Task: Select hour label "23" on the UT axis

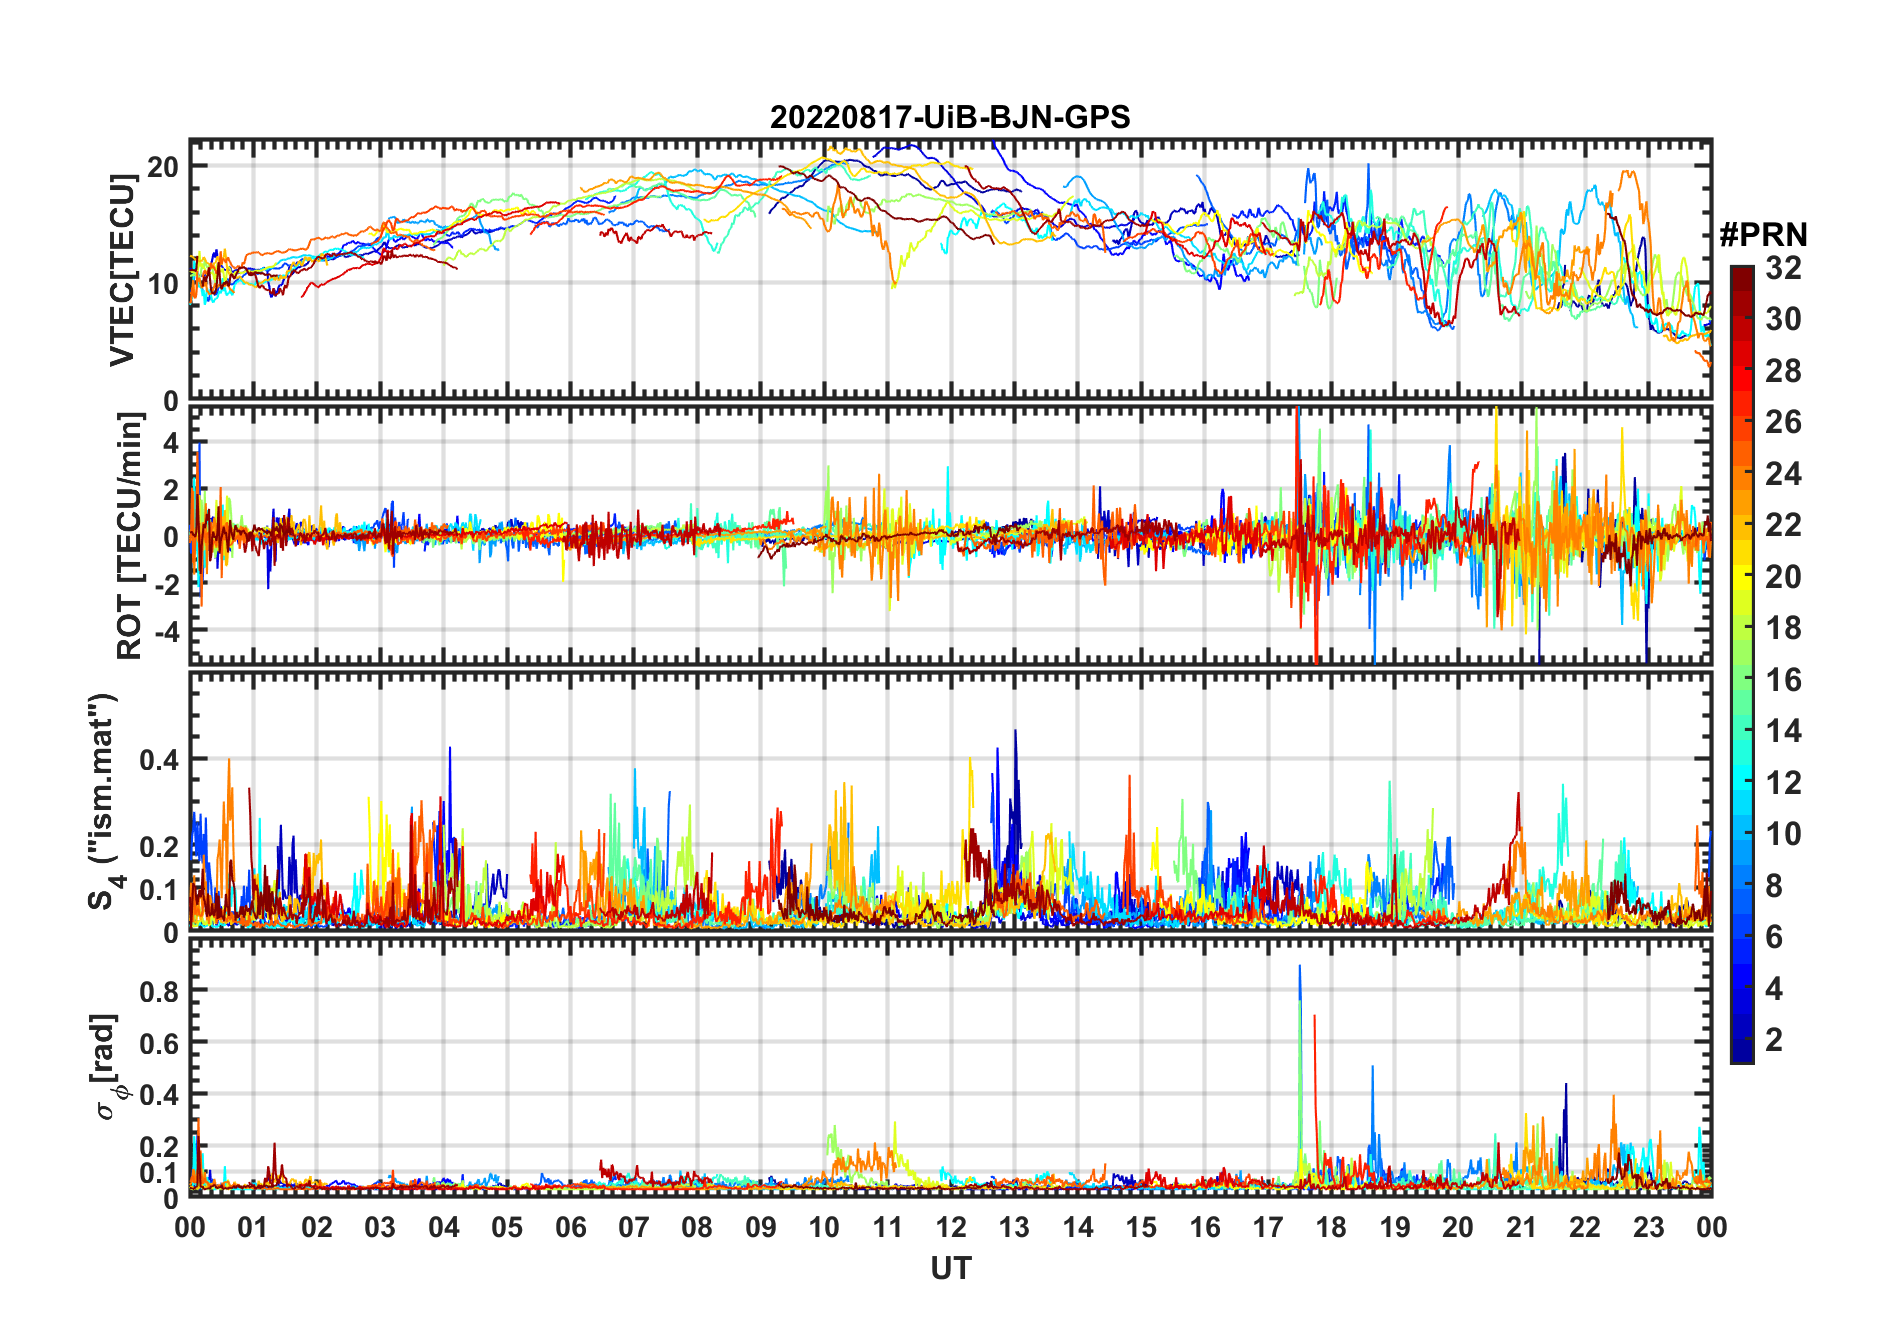Action: click(x=1648, y=1227)
